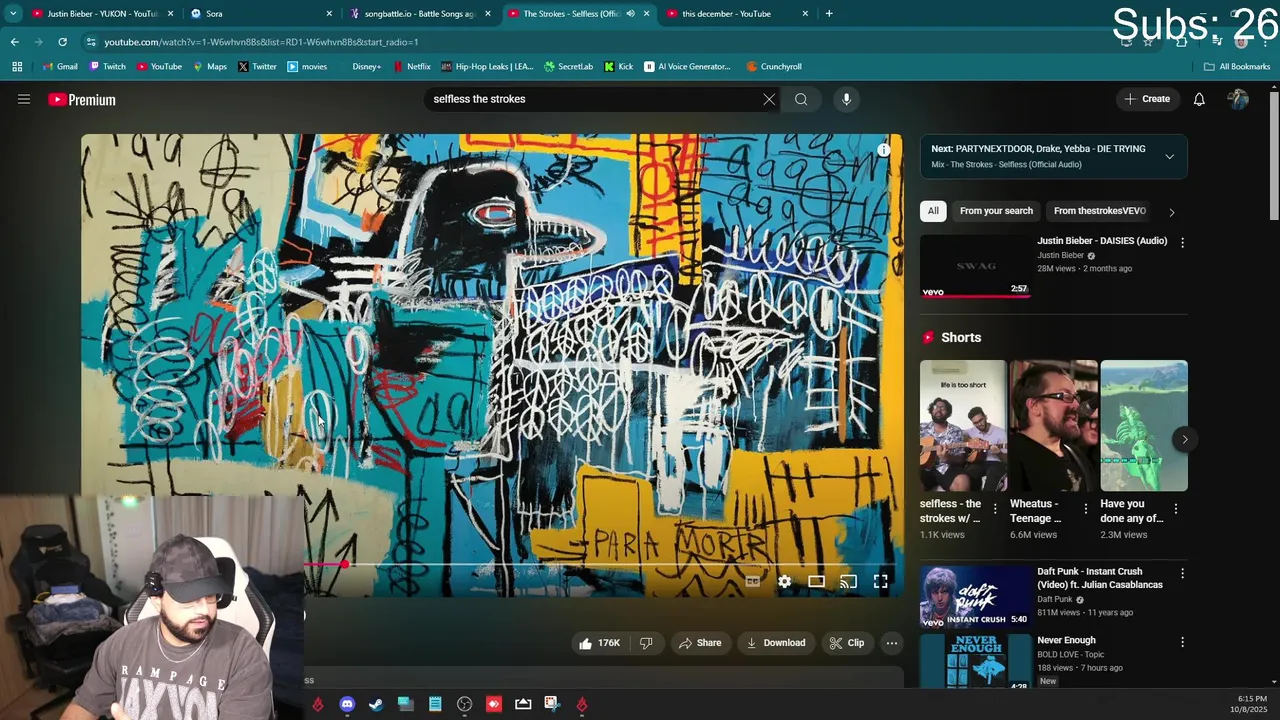Click the Share button
1280x720 pixels.
point(699,643)
